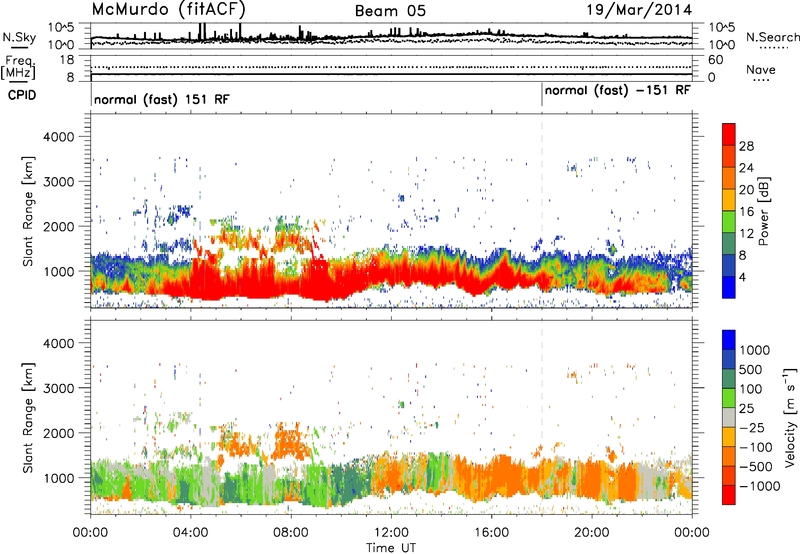This screenshot has height=554, width=800.
Task: Click the "12:00" time axis tick label
Action: tap(391, 533)
